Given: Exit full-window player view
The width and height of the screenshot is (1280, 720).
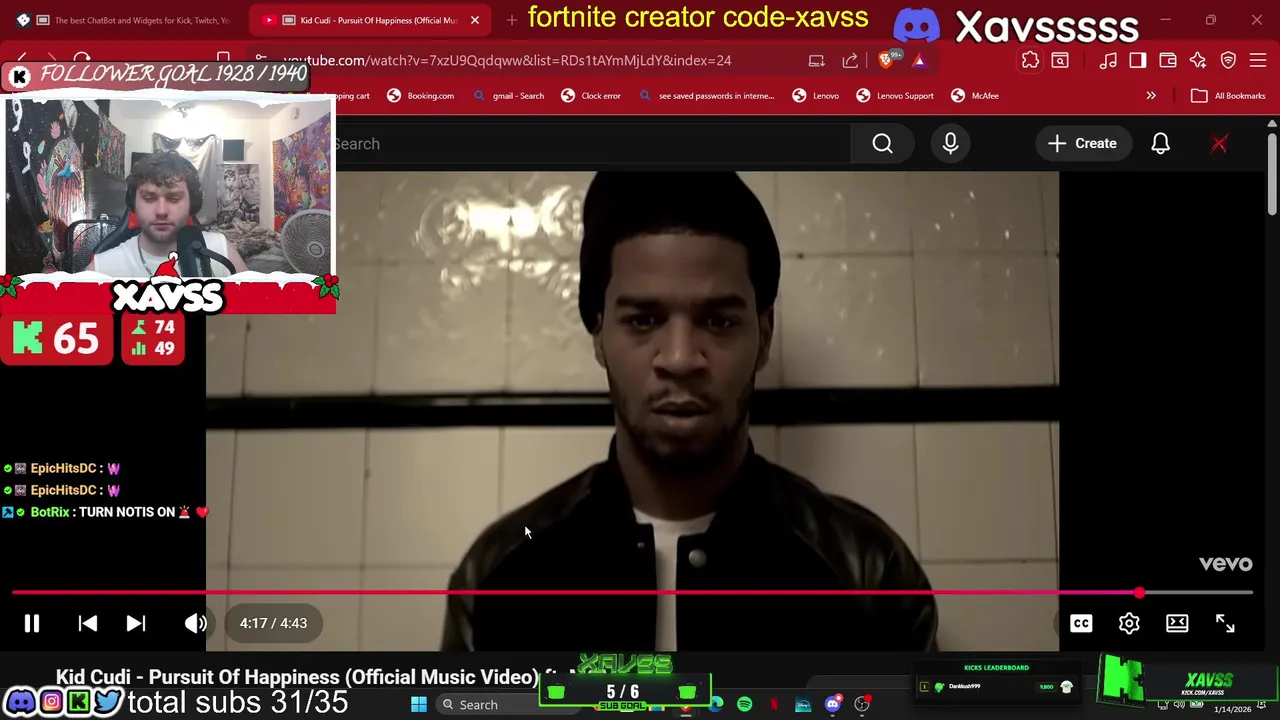Looking at the screenshot, I should tap(1225, 623).
